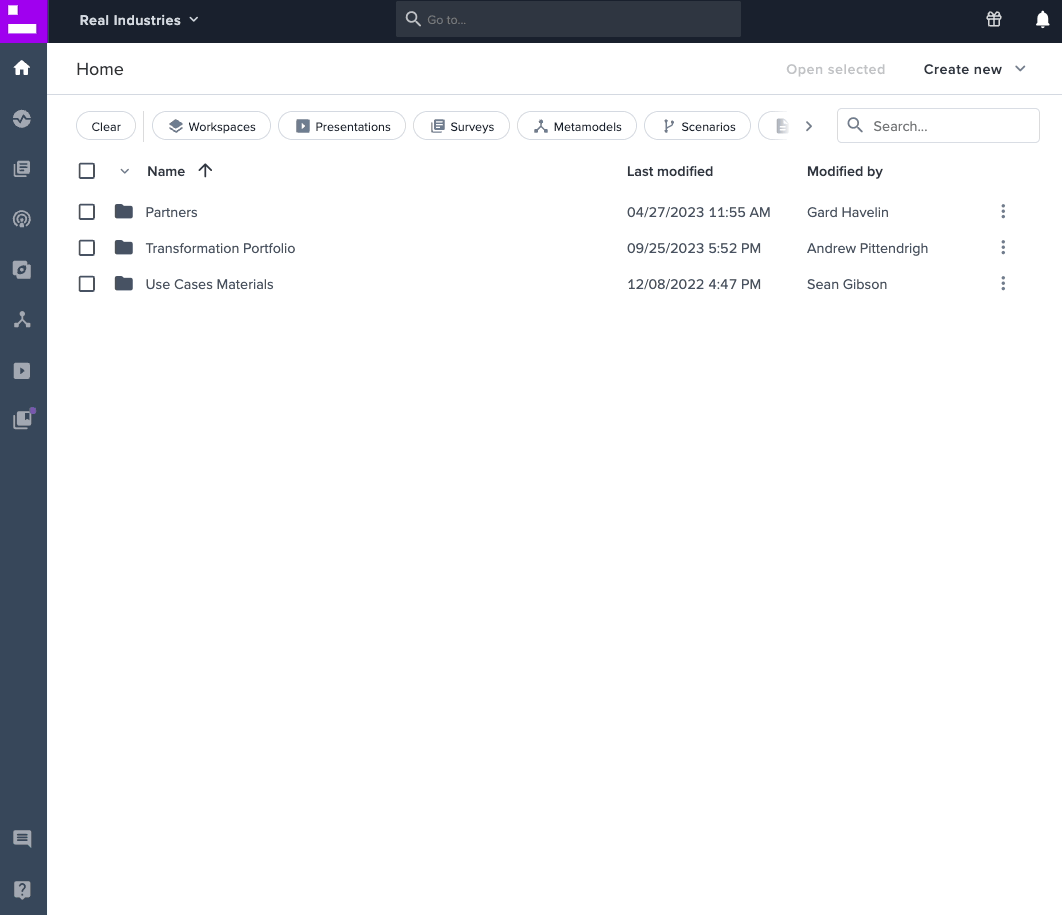Click modifier name Andrew Pittendrigh
The image size is (1062, 915).
point(867,248)
